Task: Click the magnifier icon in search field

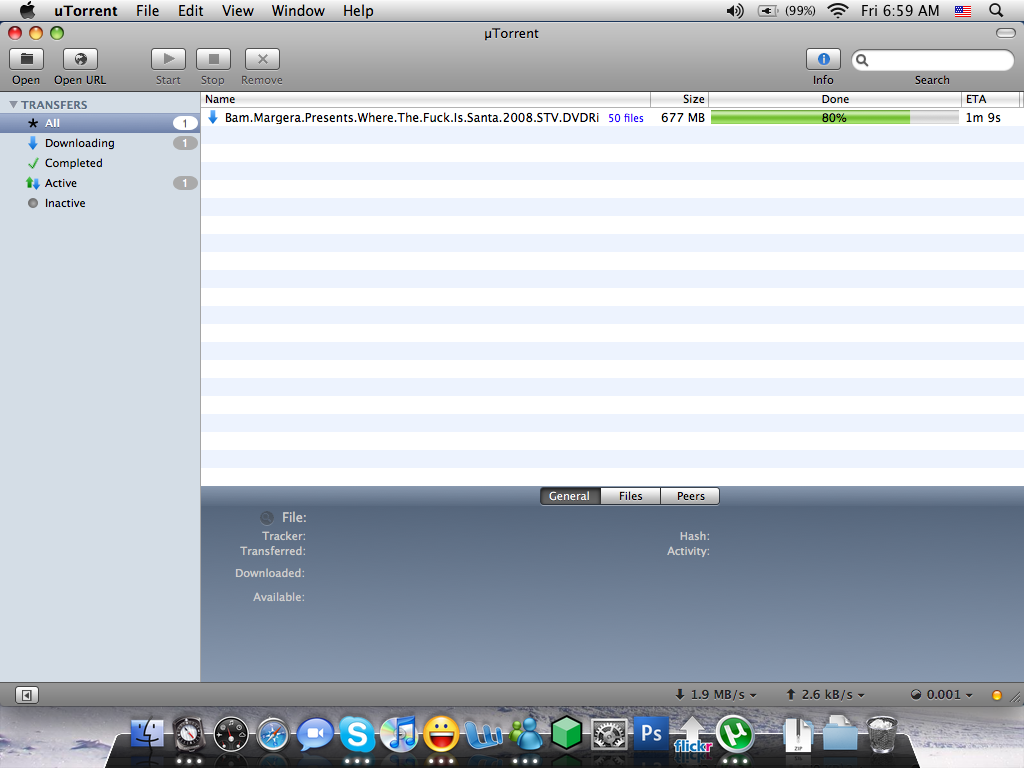Action: coord(862,60)
